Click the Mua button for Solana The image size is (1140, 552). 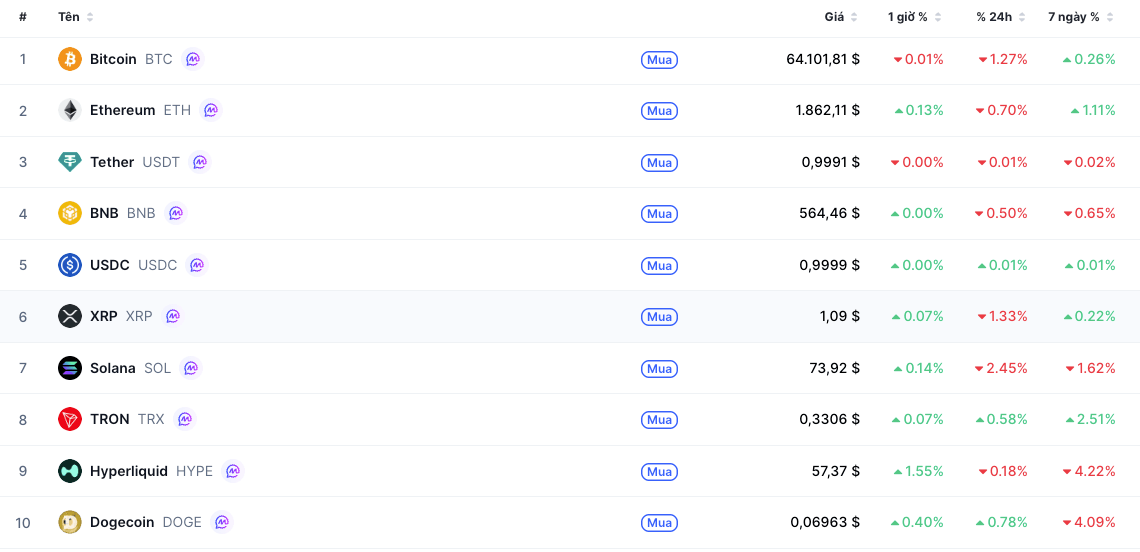coord(659,369)
